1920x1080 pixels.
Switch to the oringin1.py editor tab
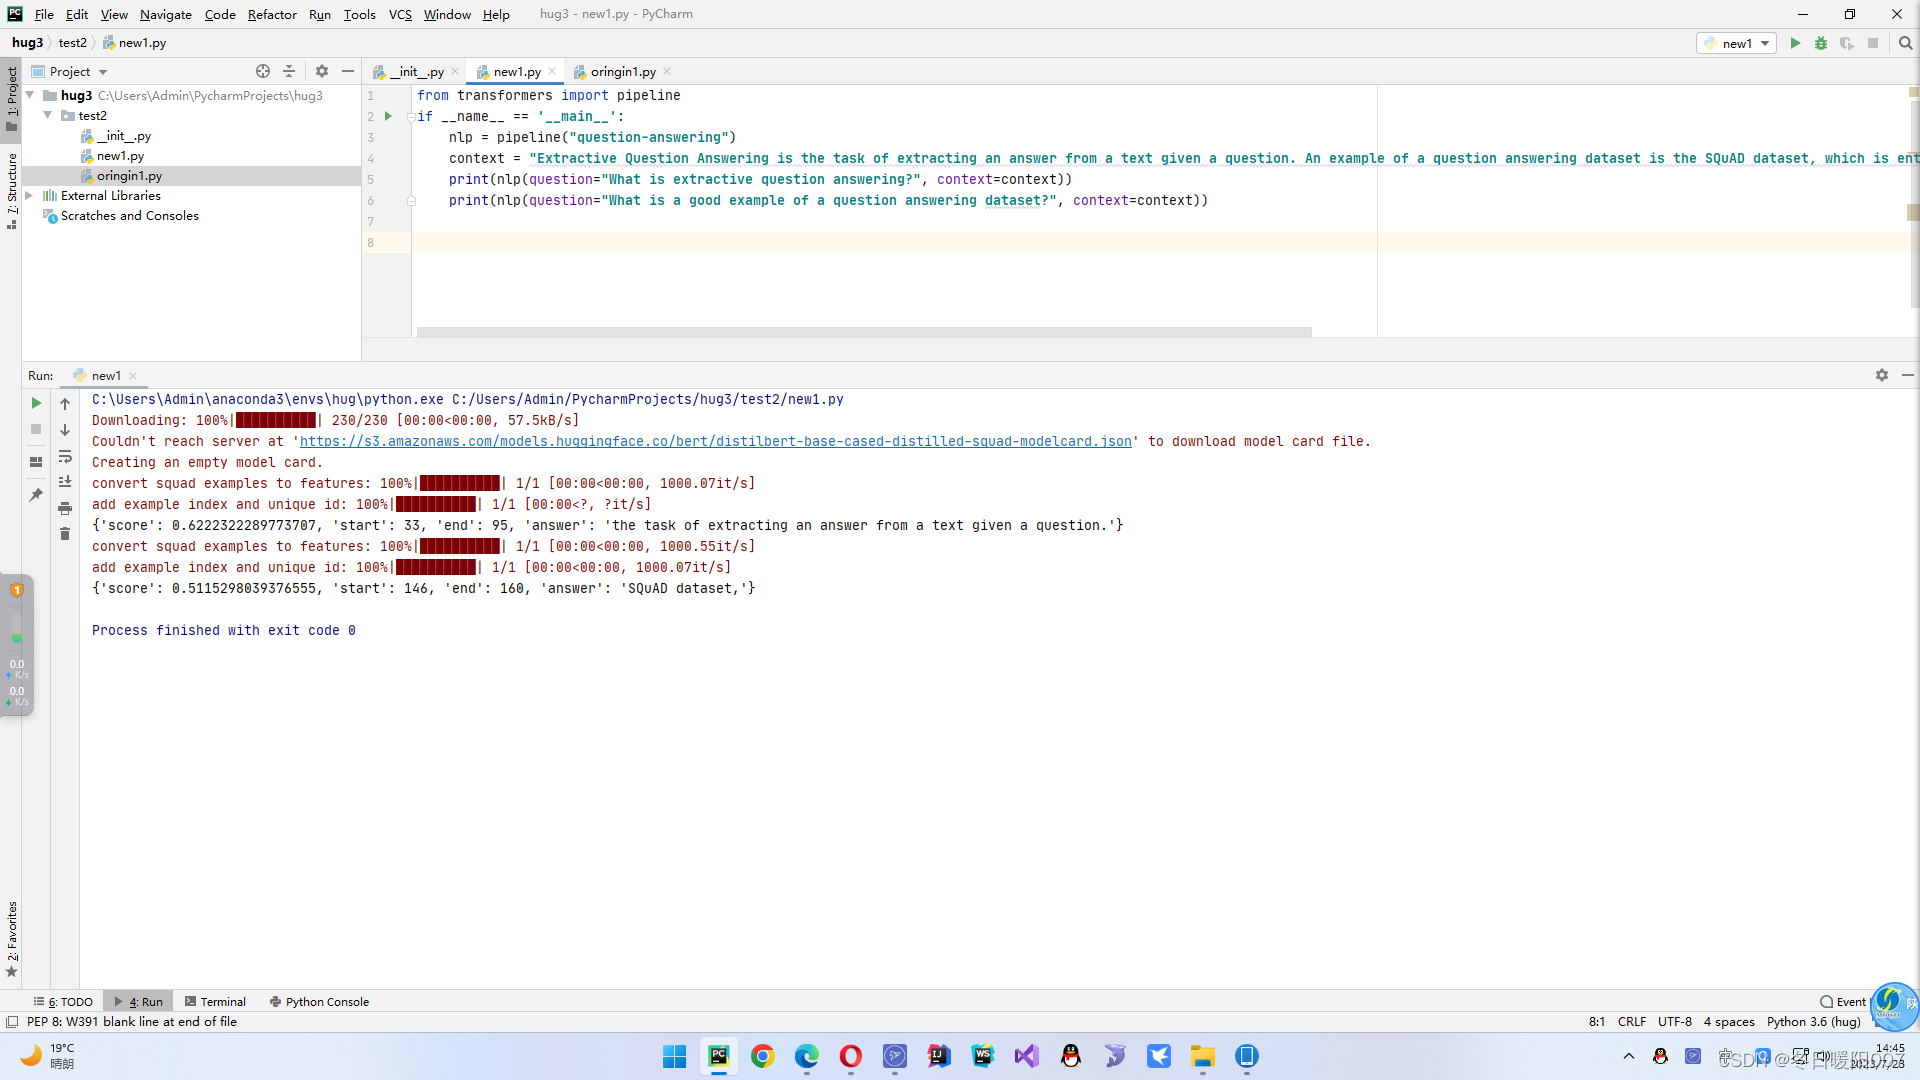click(622, 71)
